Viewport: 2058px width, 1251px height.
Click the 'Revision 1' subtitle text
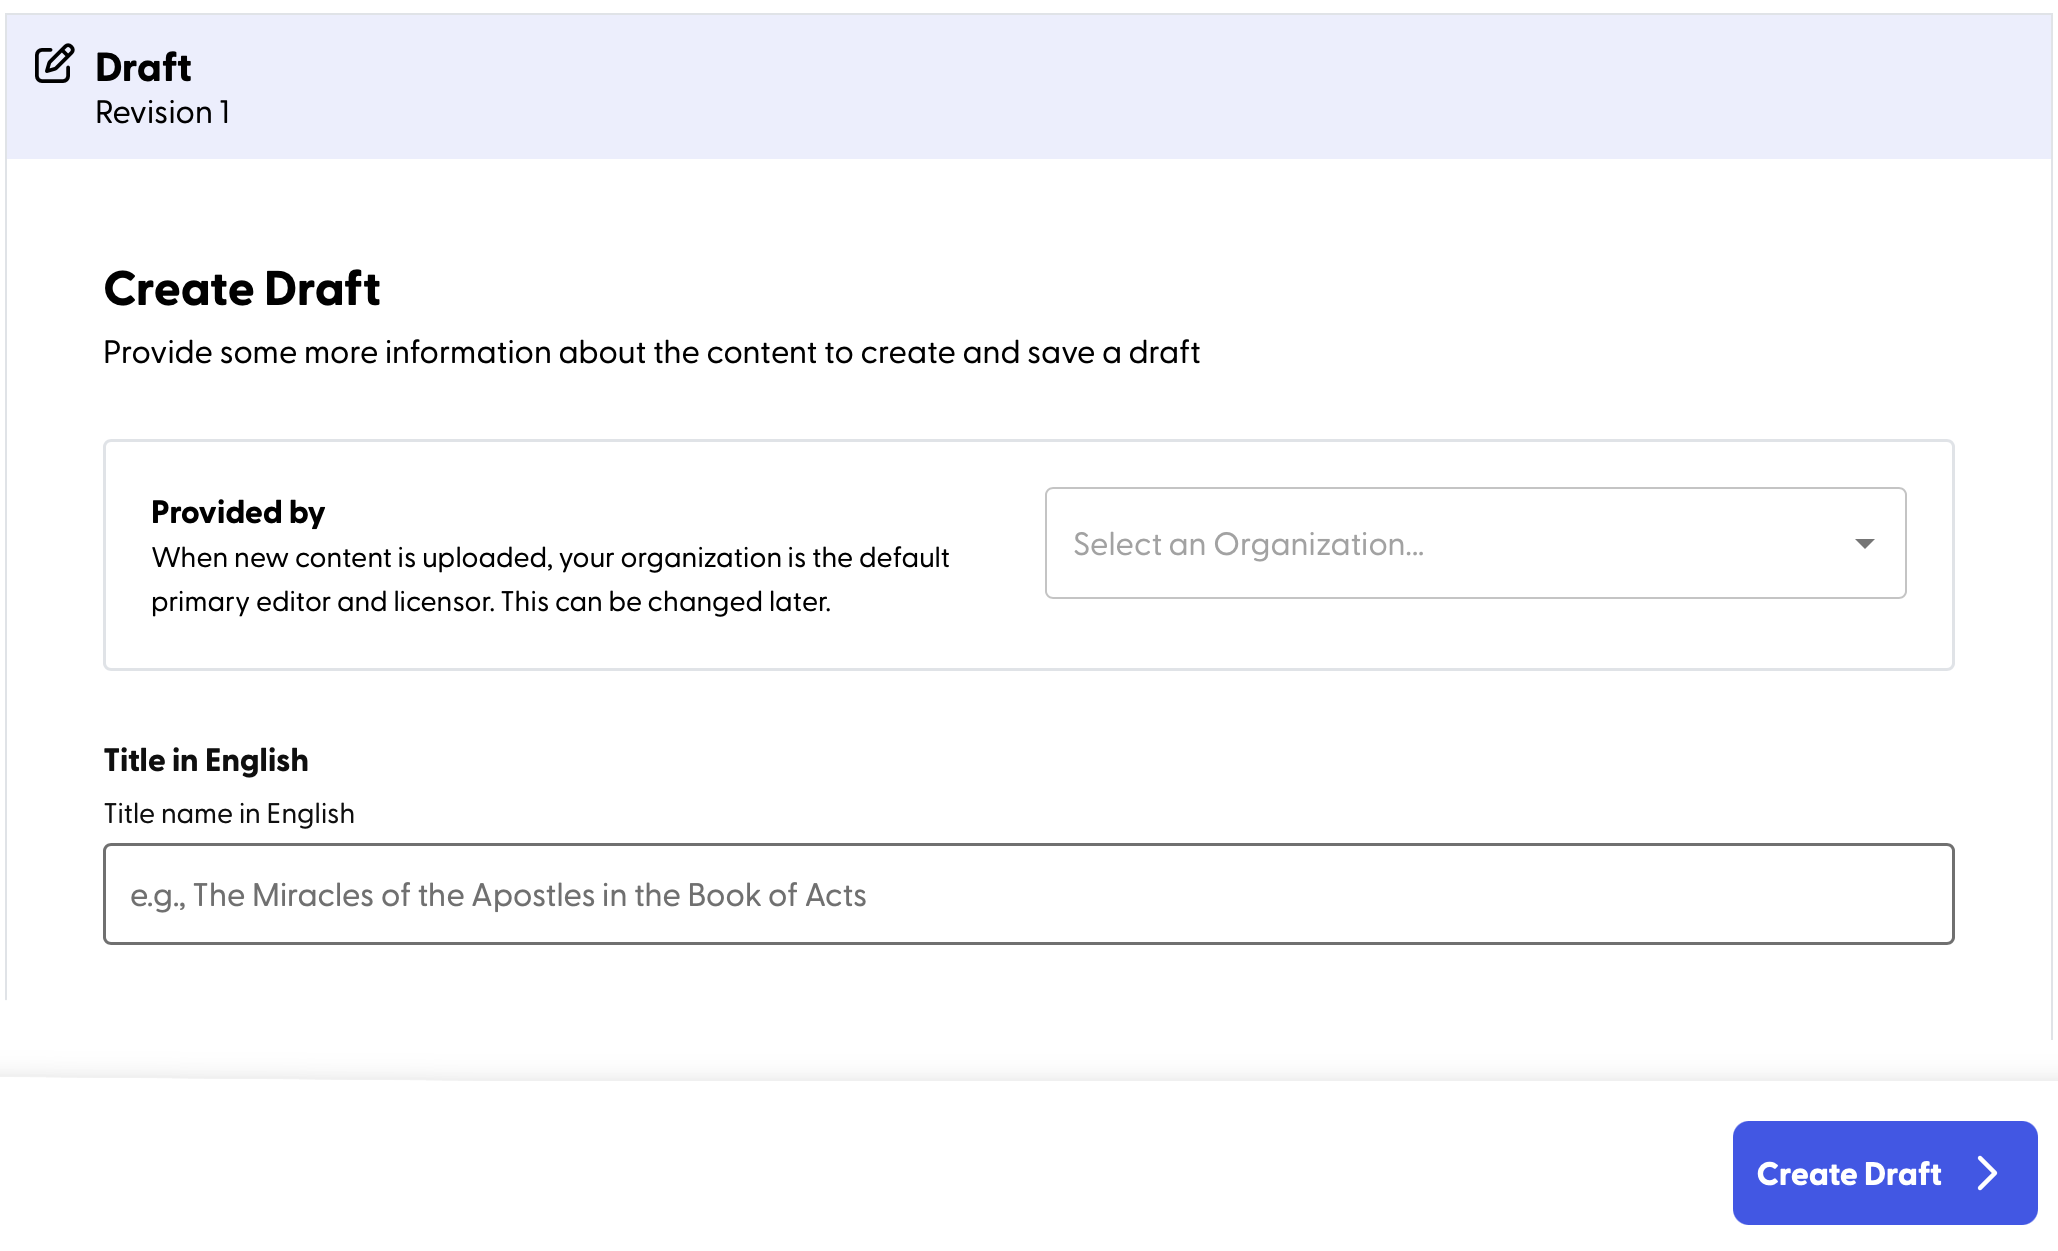[162, 112]
